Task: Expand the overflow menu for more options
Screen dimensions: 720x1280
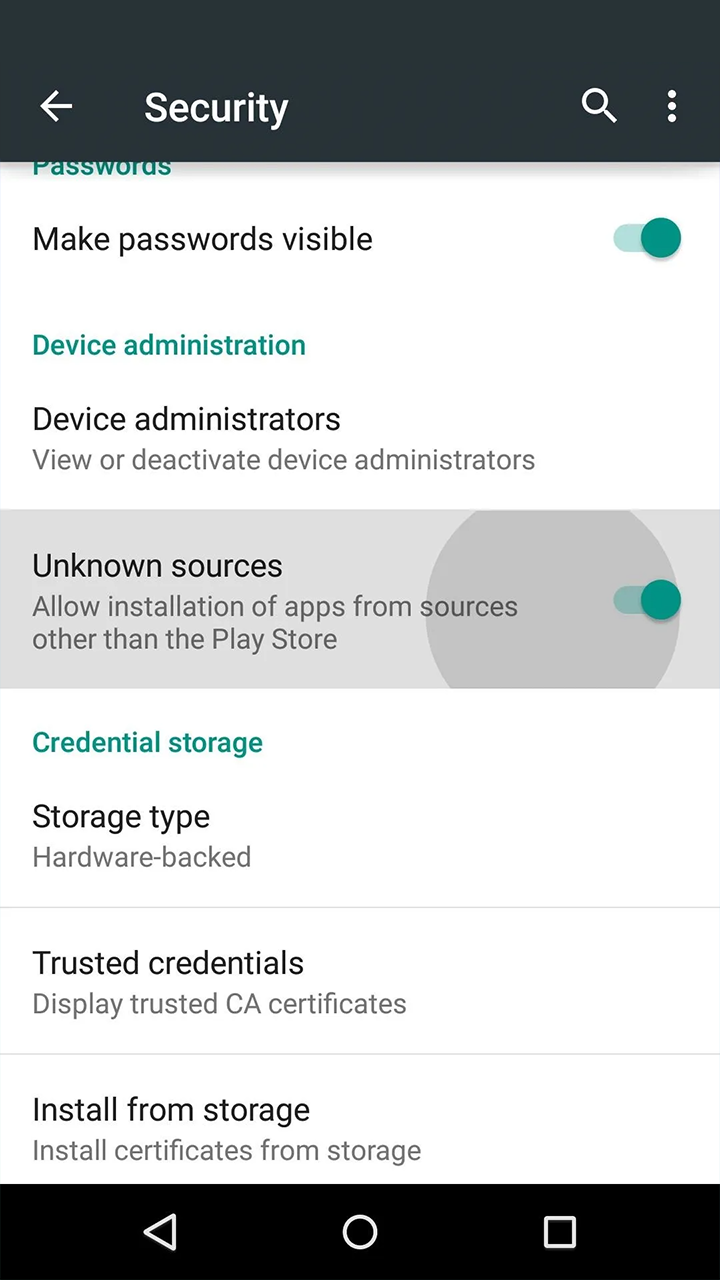Action: pyautogui.click(x=671, y=106)
